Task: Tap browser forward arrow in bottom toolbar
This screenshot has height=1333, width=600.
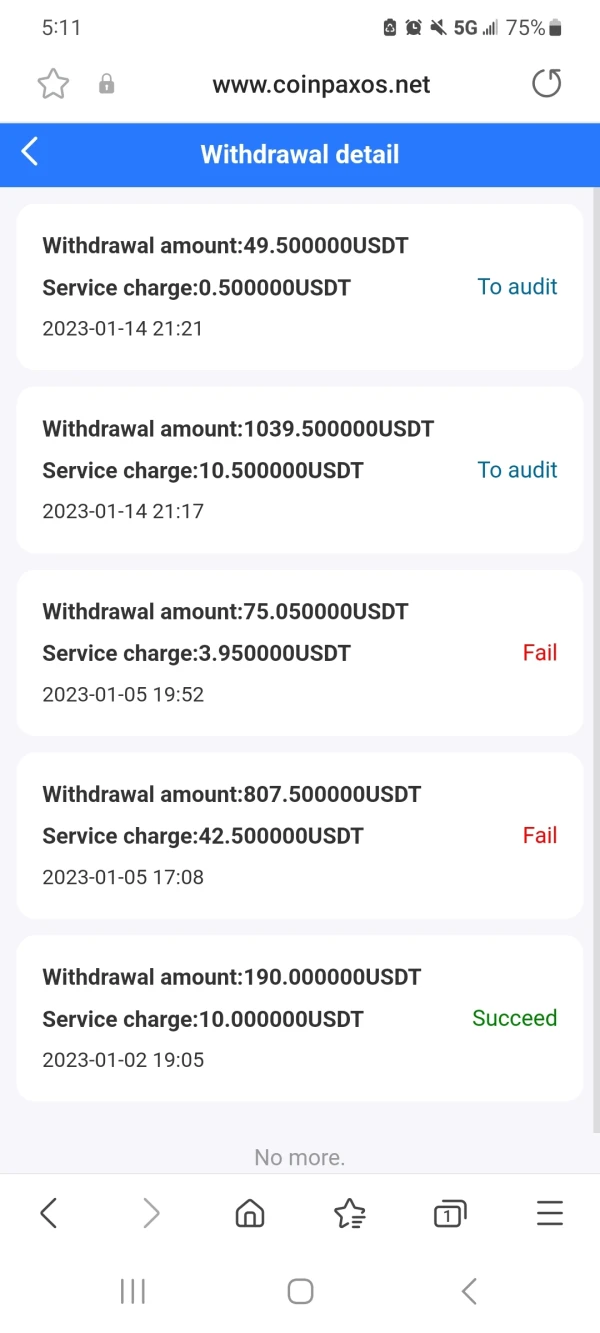Action: [151, 1214]
